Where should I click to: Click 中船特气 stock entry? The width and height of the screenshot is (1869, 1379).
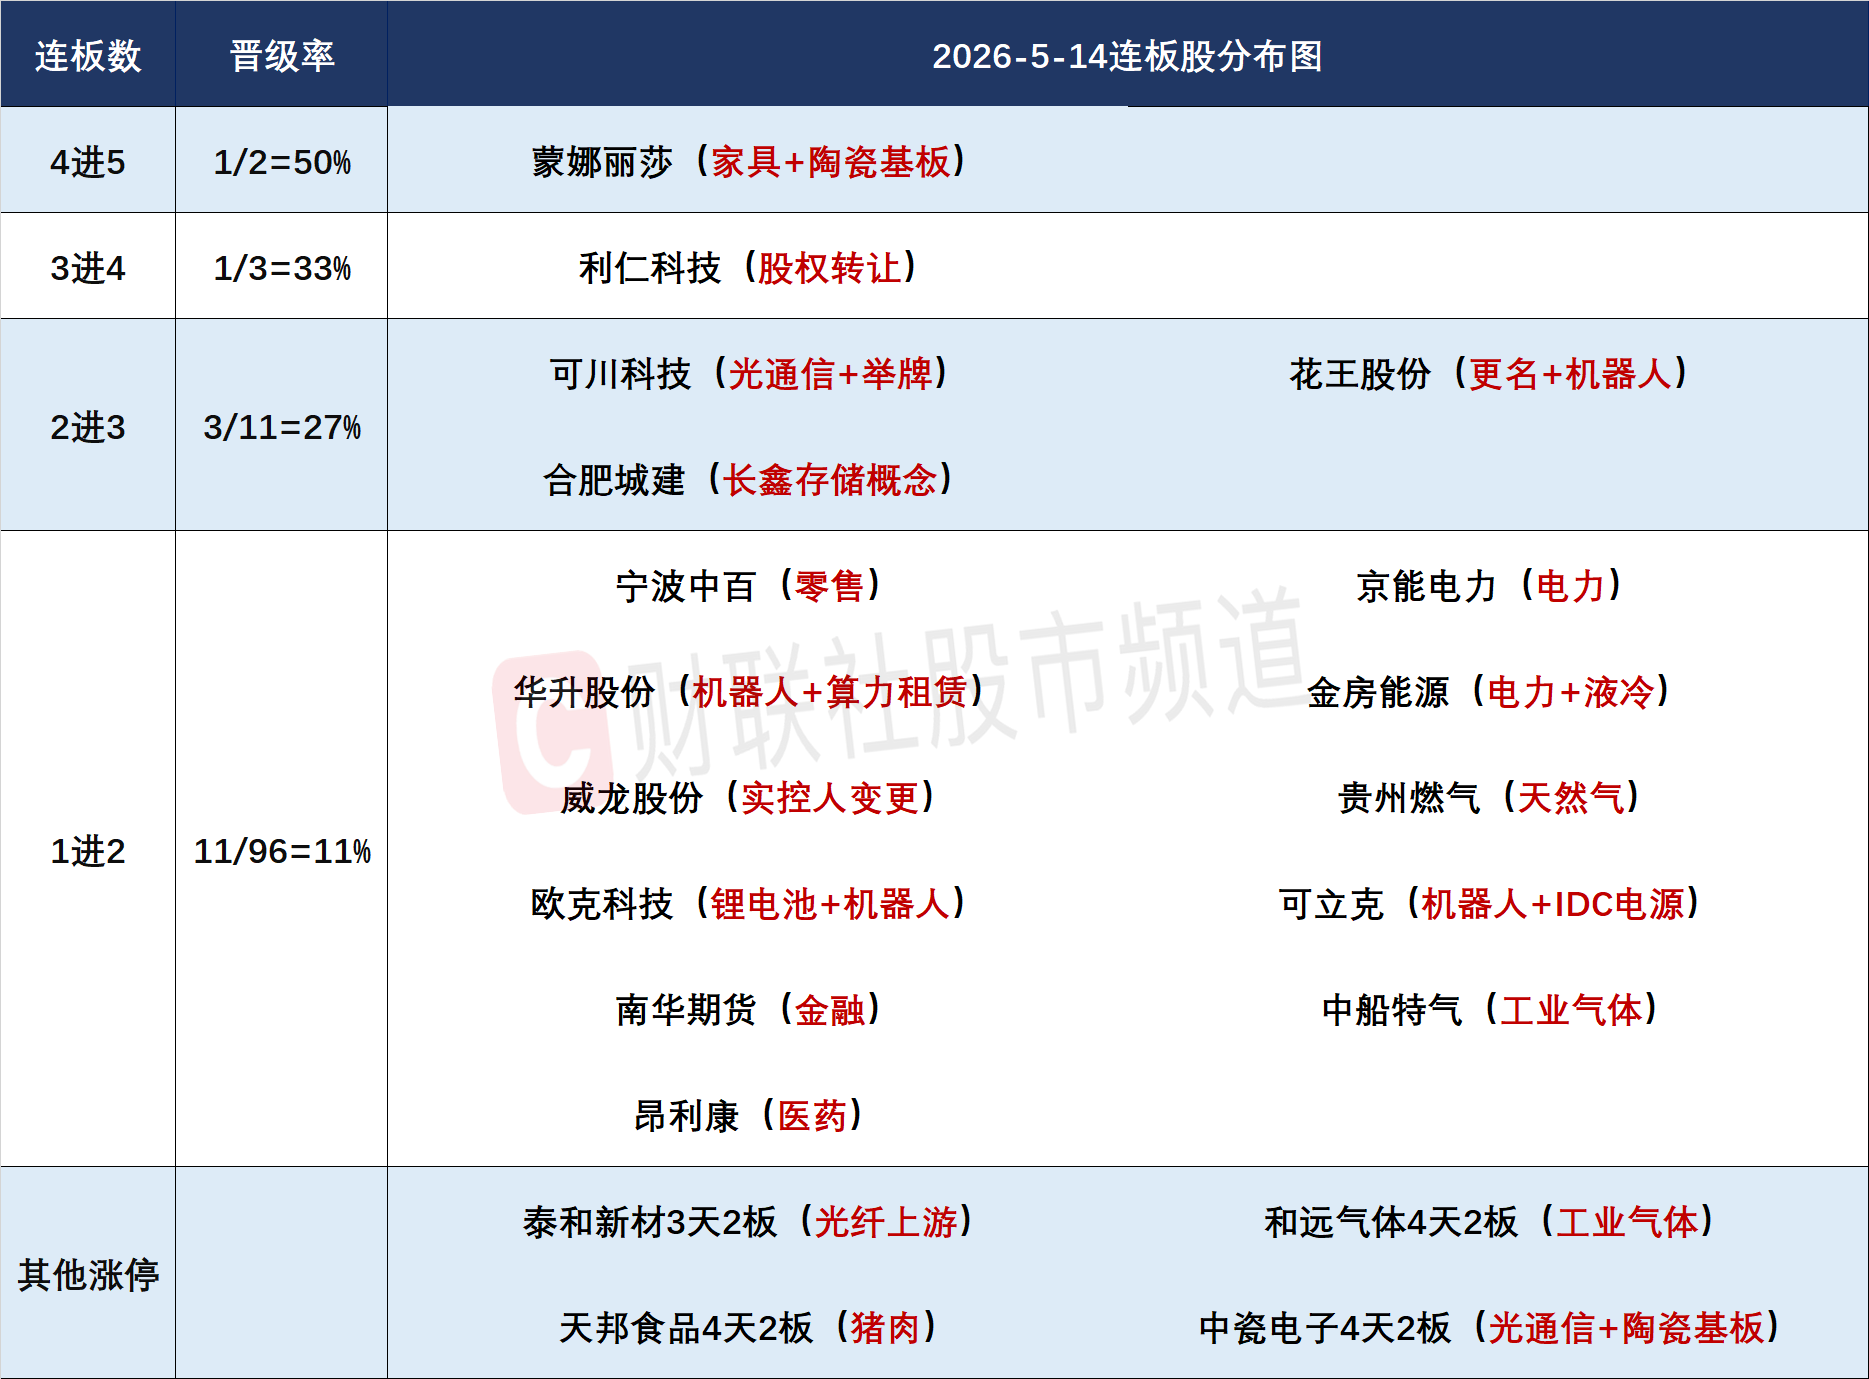click(x=1489, y=1010)
